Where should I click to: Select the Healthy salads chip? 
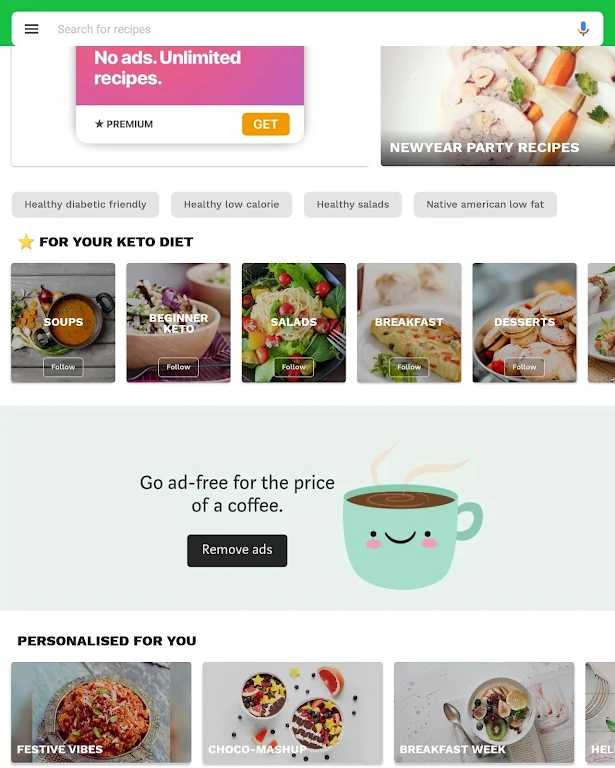(353, 205)
